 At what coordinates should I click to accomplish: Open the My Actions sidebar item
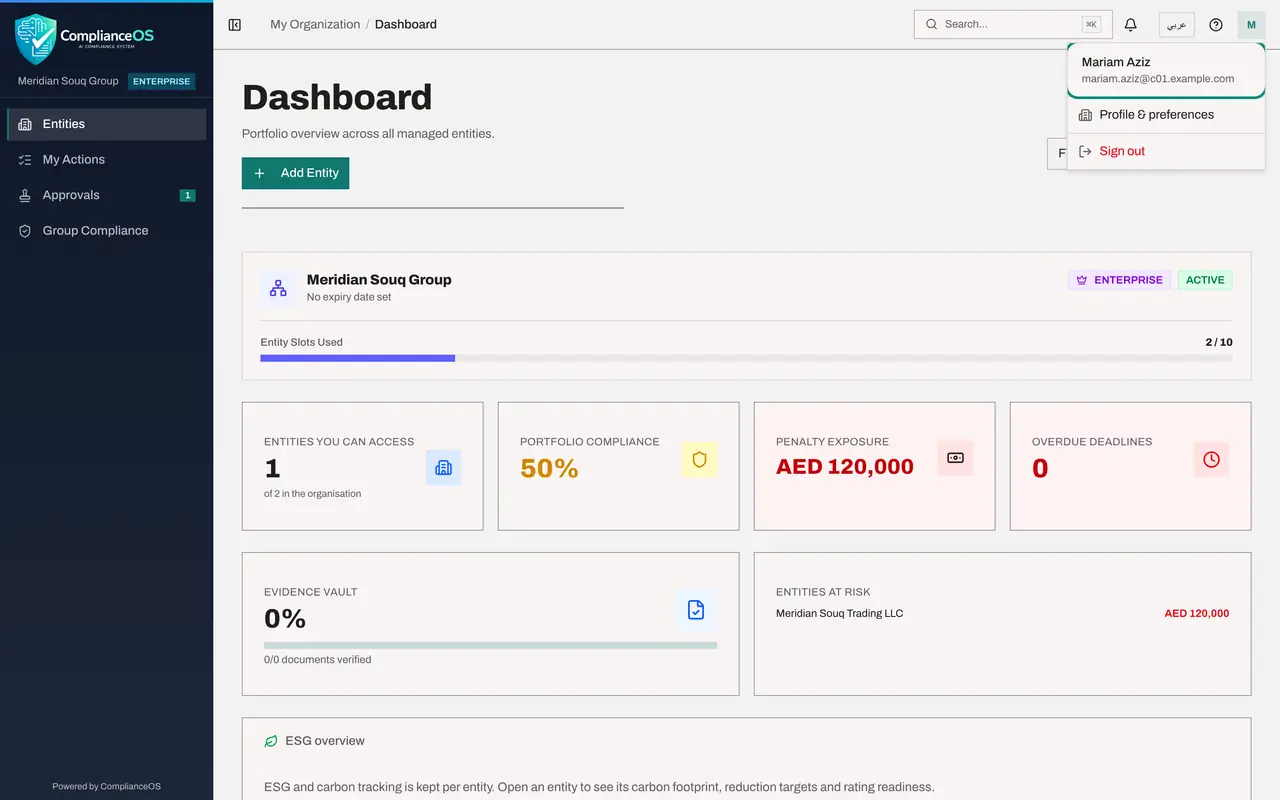pyautogui.click(x=106, y=160)
